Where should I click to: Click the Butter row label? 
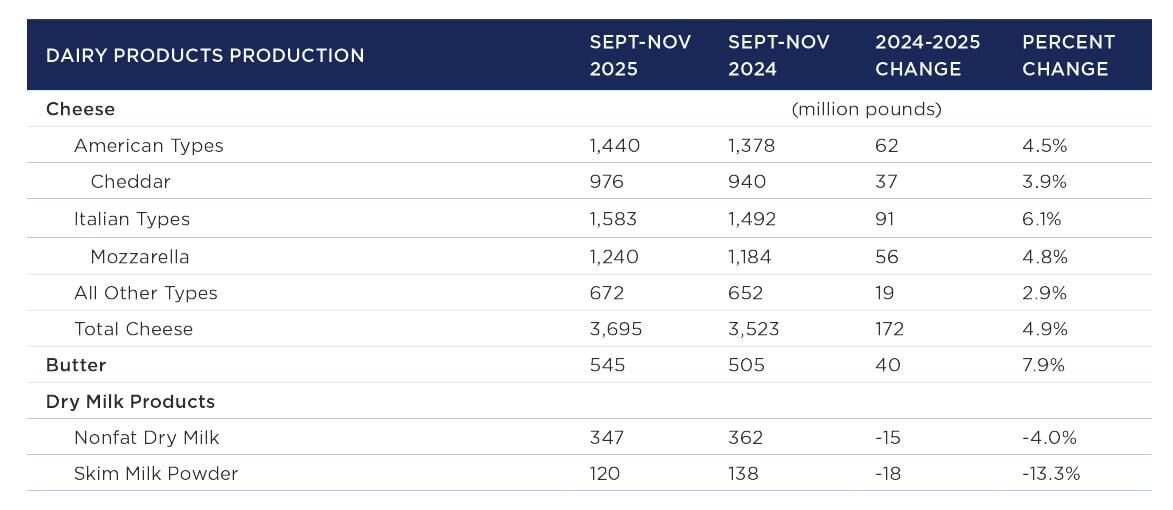pos(76,365)
